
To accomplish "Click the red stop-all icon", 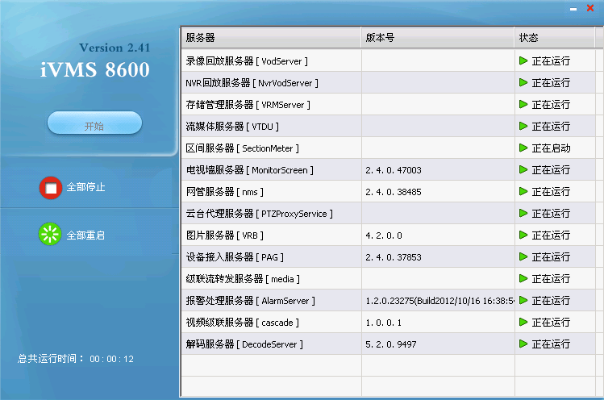I will click(50, 187).
